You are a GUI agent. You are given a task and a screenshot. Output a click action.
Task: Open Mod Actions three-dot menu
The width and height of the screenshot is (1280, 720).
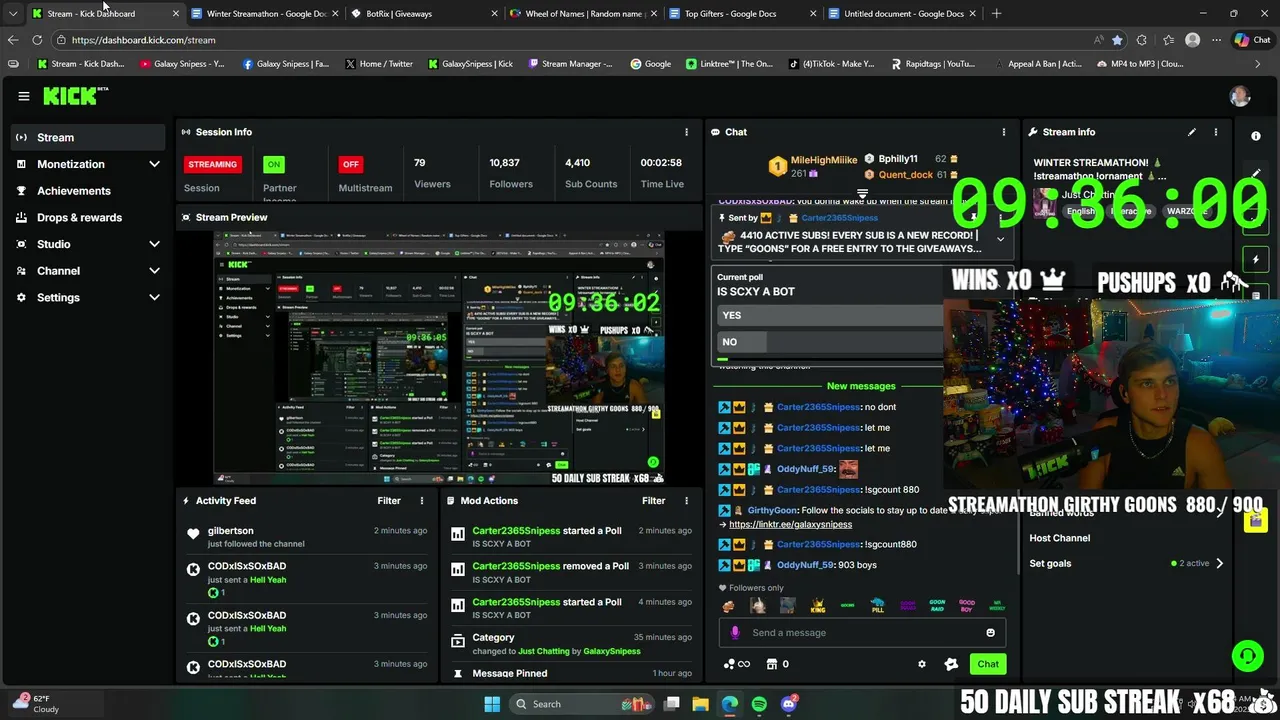point(686,501)
